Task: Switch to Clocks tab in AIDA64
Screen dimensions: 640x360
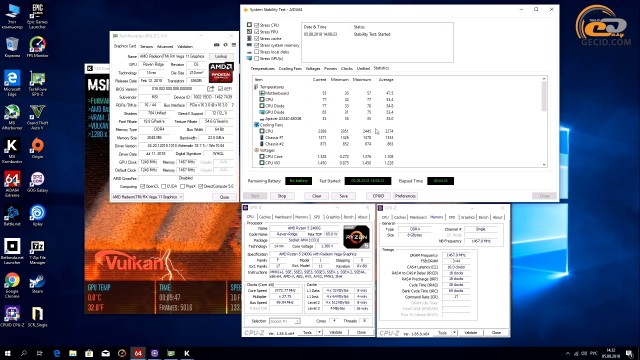Action: (x=347, y=69)
